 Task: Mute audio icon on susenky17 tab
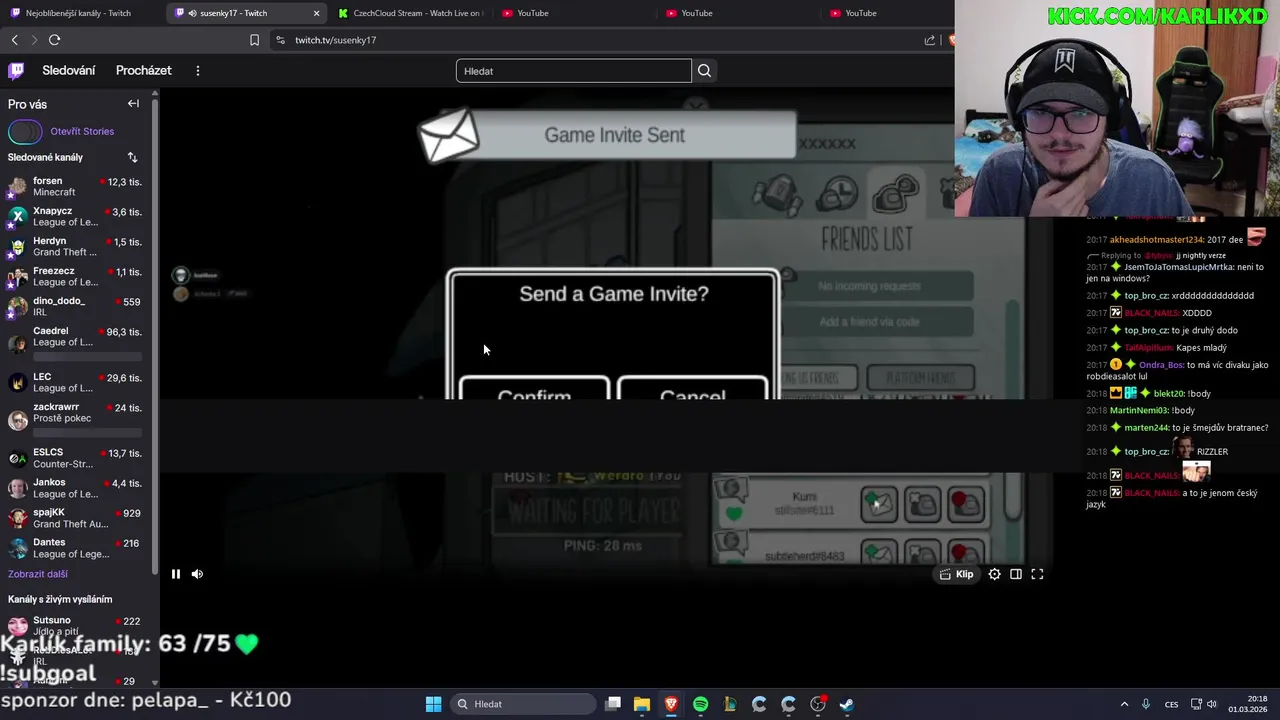coord(192,13)
